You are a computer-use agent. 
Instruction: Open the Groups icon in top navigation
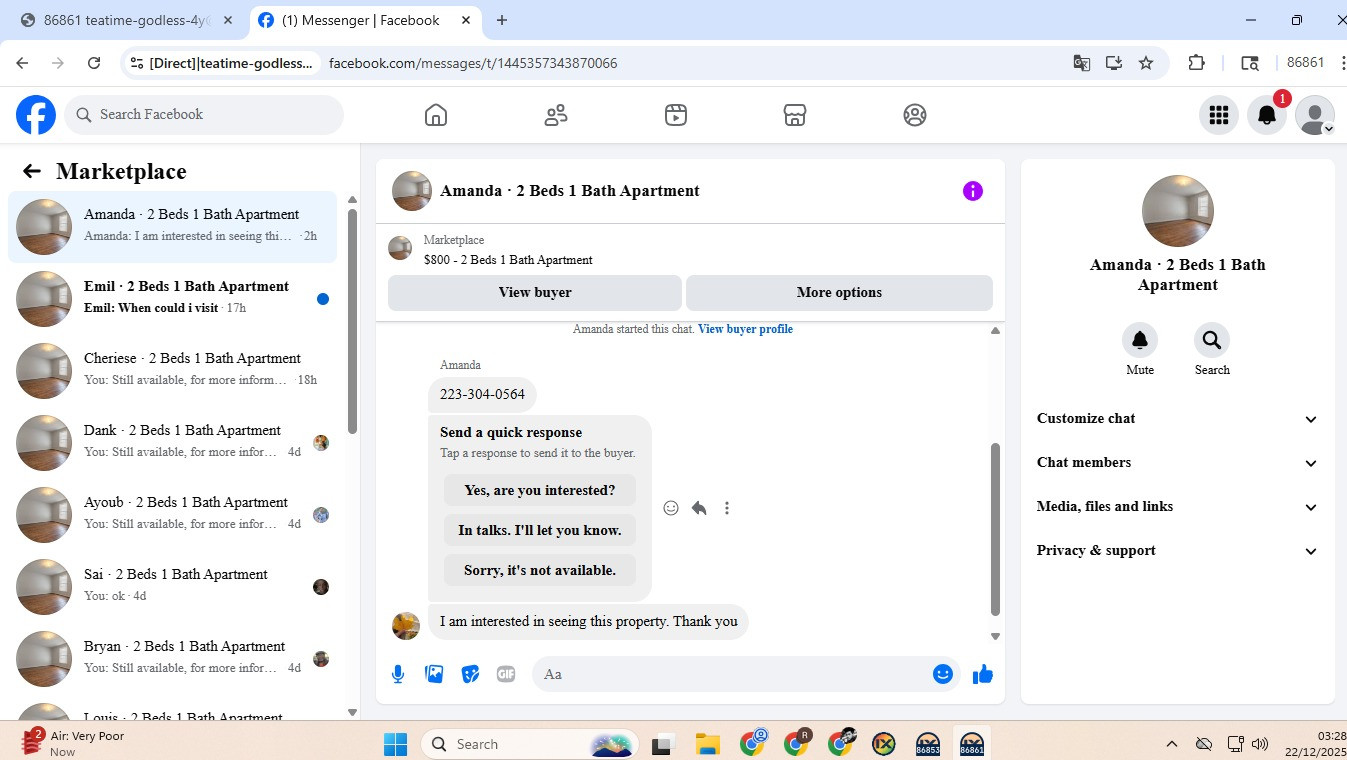pos(915,115)
